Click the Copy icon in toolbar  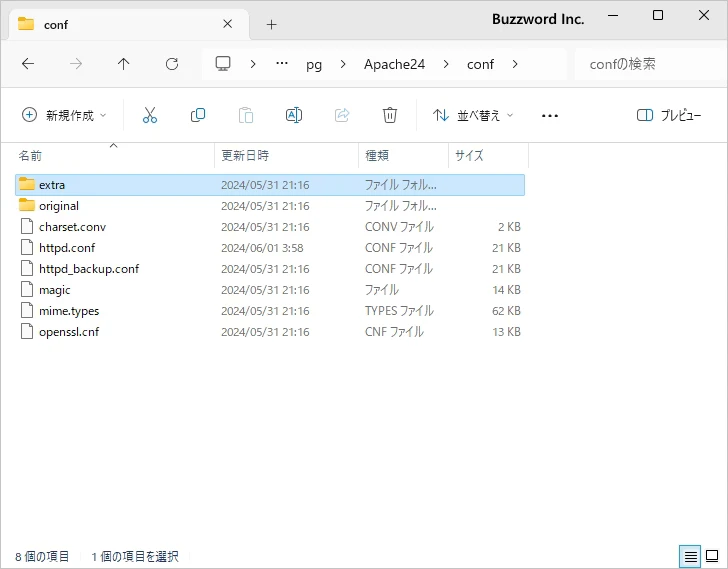tap(198, 115)
